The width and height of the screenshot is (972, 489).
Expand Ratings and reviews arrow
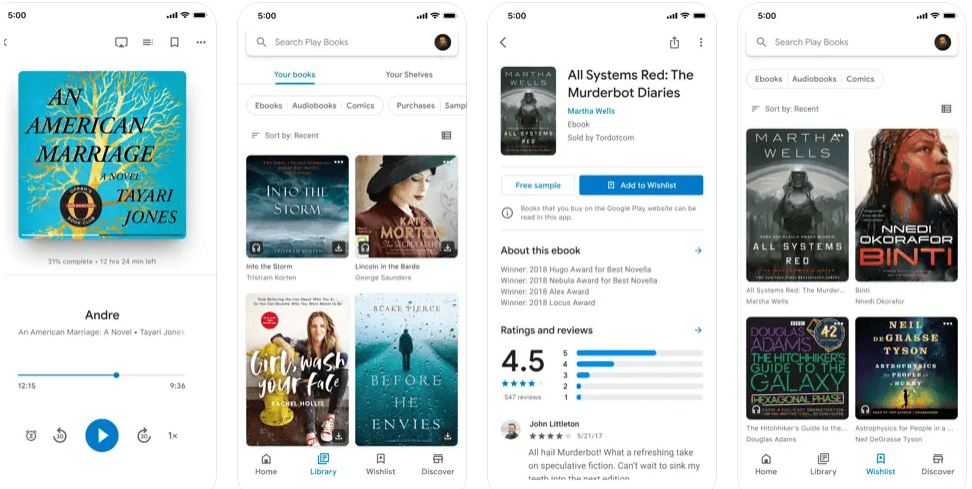pos(698,330)
